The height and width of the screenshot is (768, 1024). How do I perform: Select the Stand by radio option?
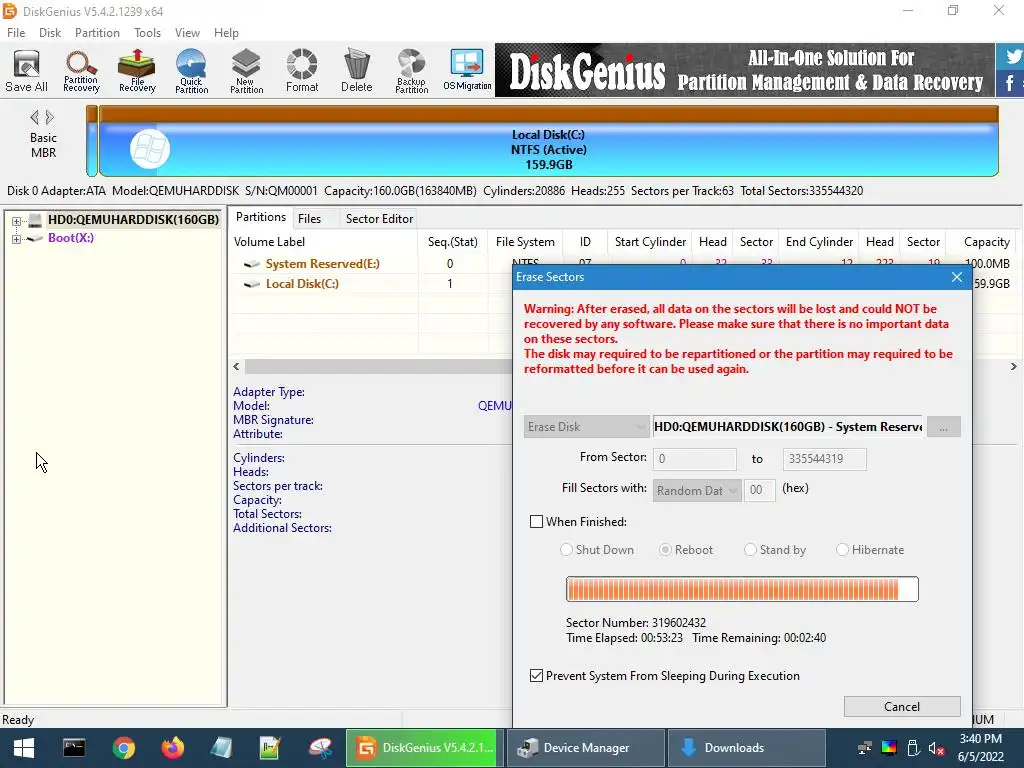(x=750, y=550)
